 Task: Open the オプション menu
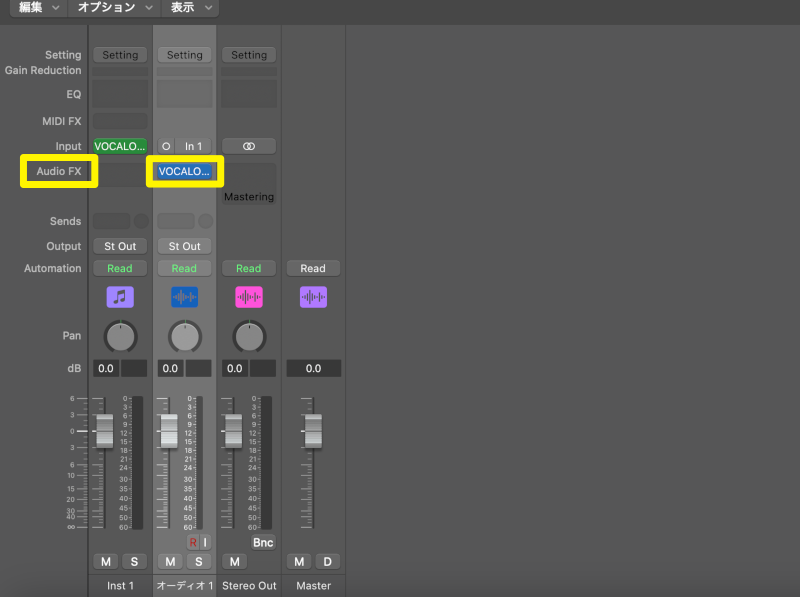point(114,8)
